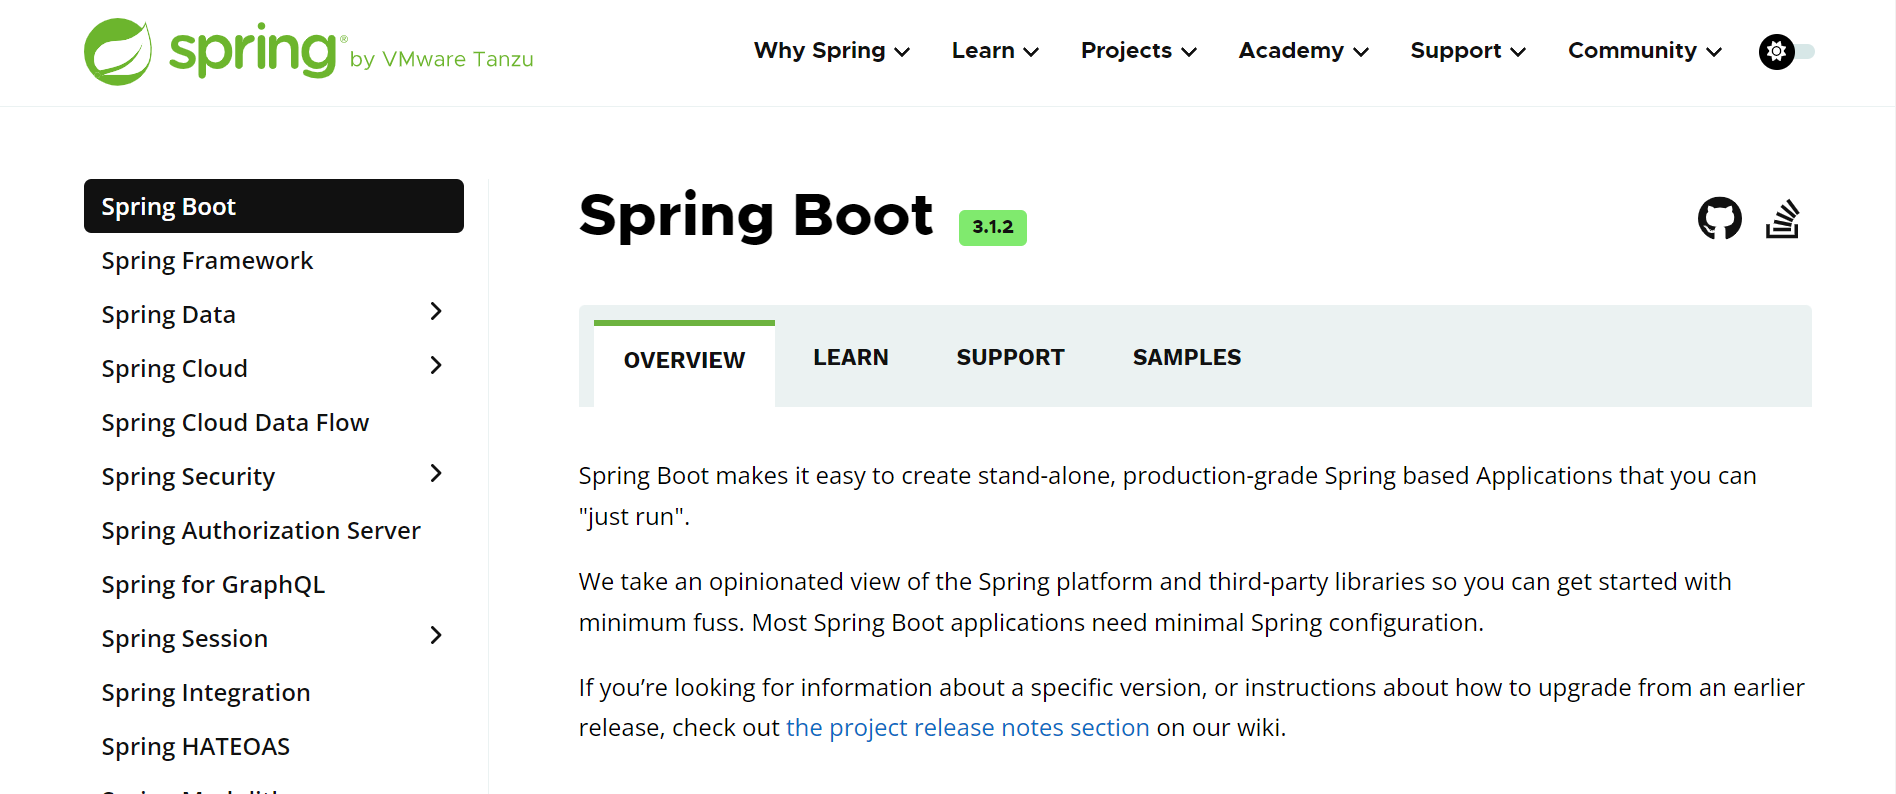Open Spring Cloud project link
The height and width of the screenshot is (794, 1896).
[174, 369]
